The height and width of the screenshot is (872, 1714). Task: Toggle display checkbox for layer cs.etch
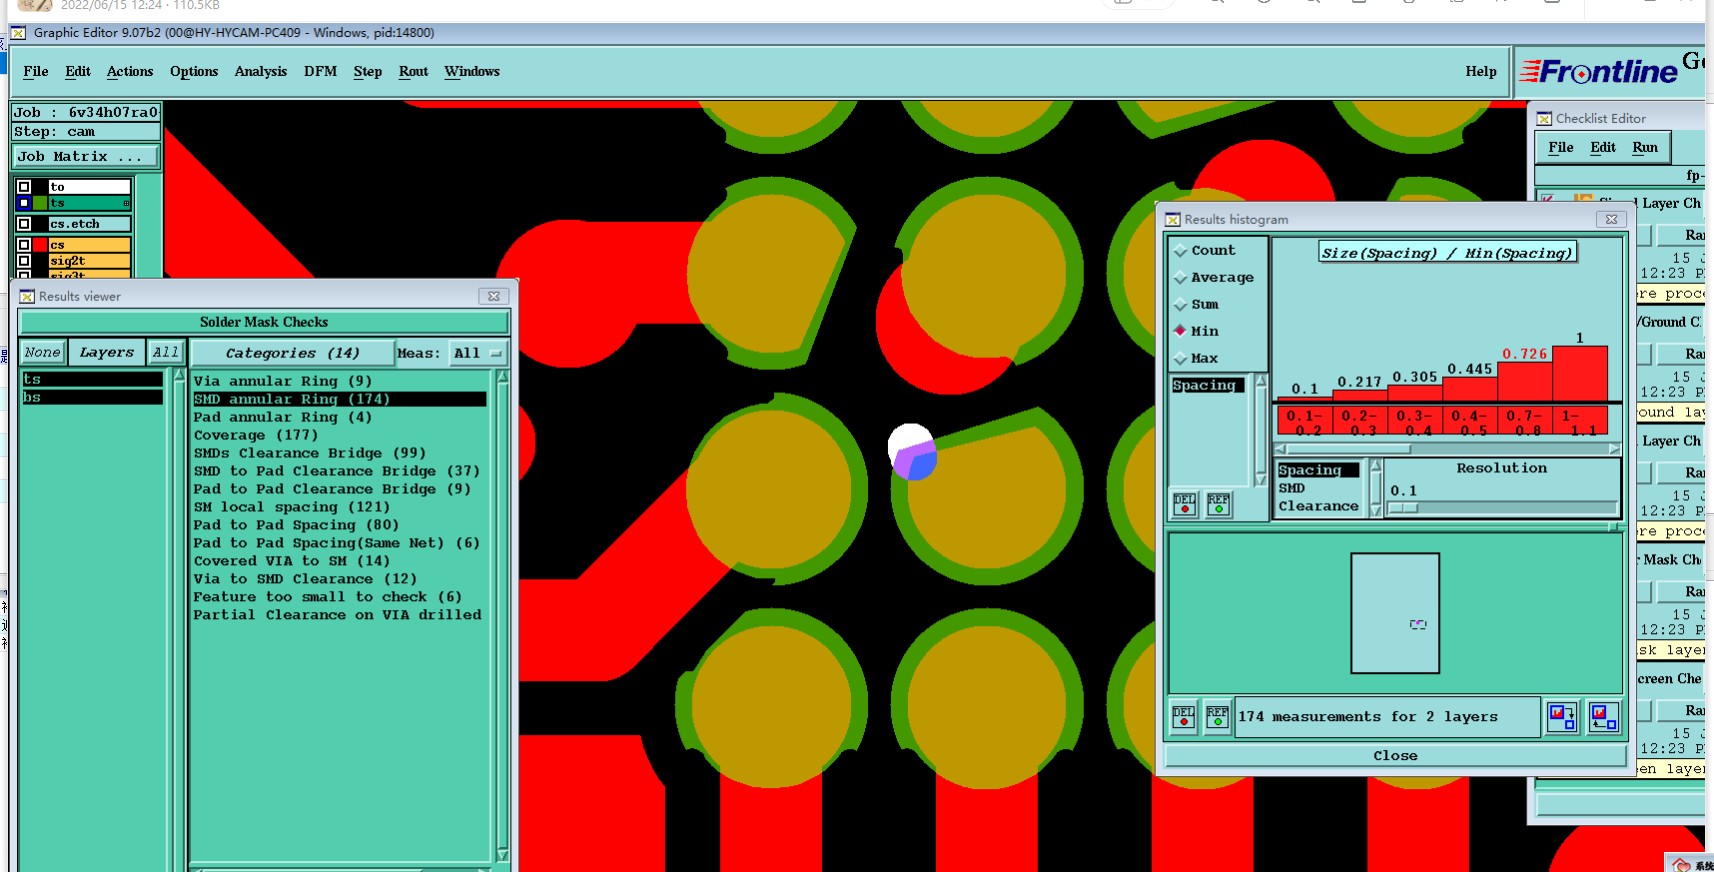pos(24,224)
